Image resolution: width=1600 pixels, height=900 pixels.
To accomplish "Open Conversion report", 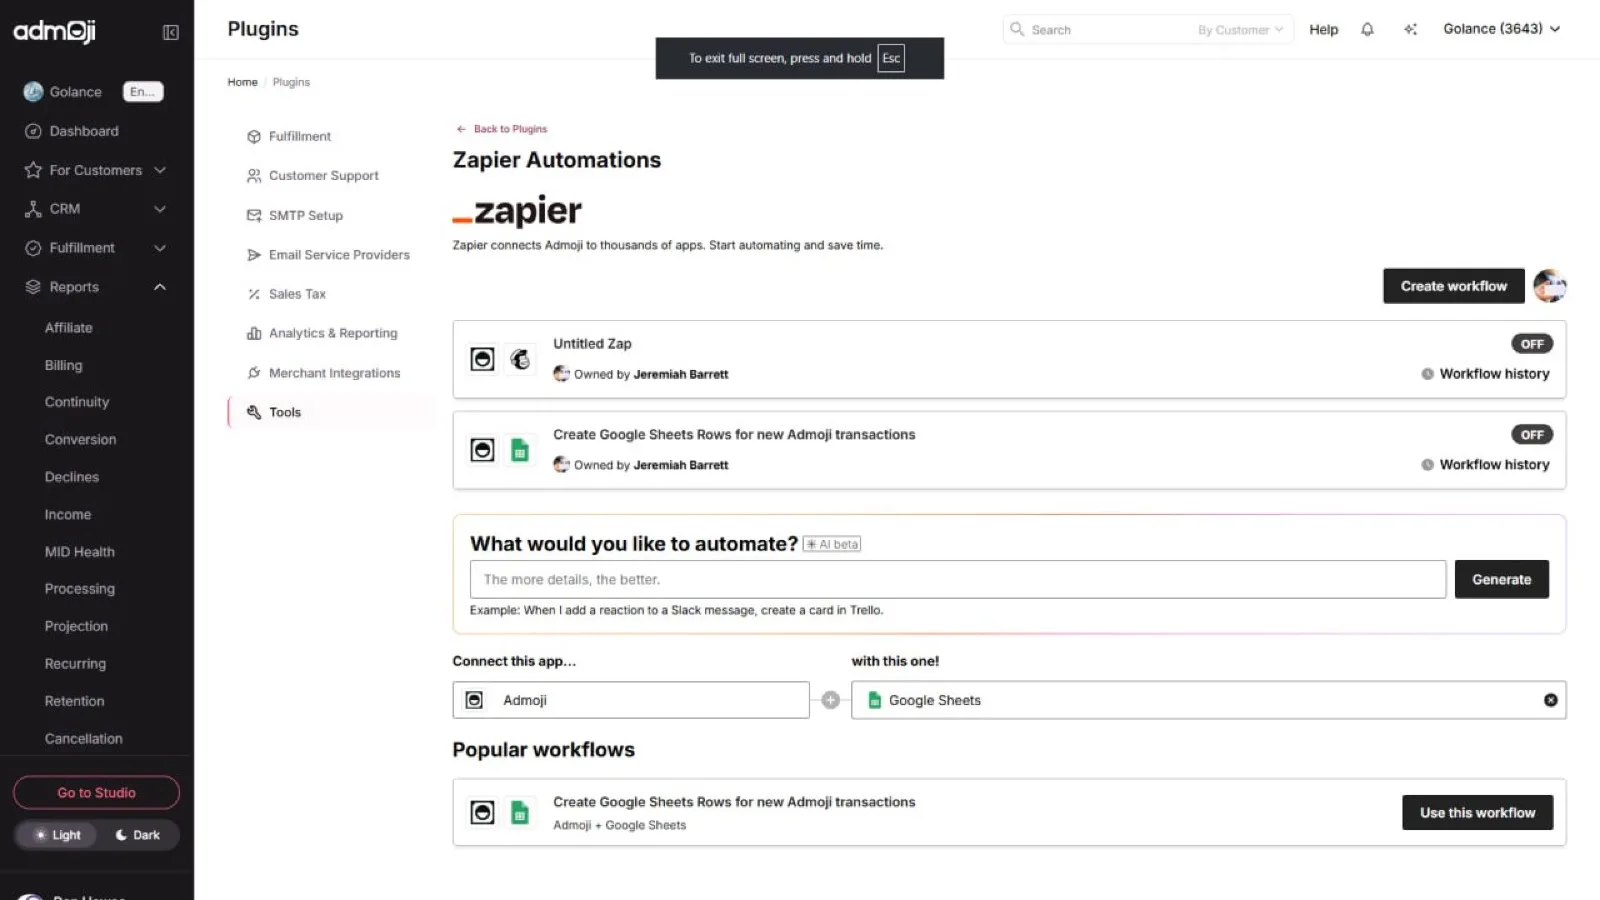I will (80, 440).
